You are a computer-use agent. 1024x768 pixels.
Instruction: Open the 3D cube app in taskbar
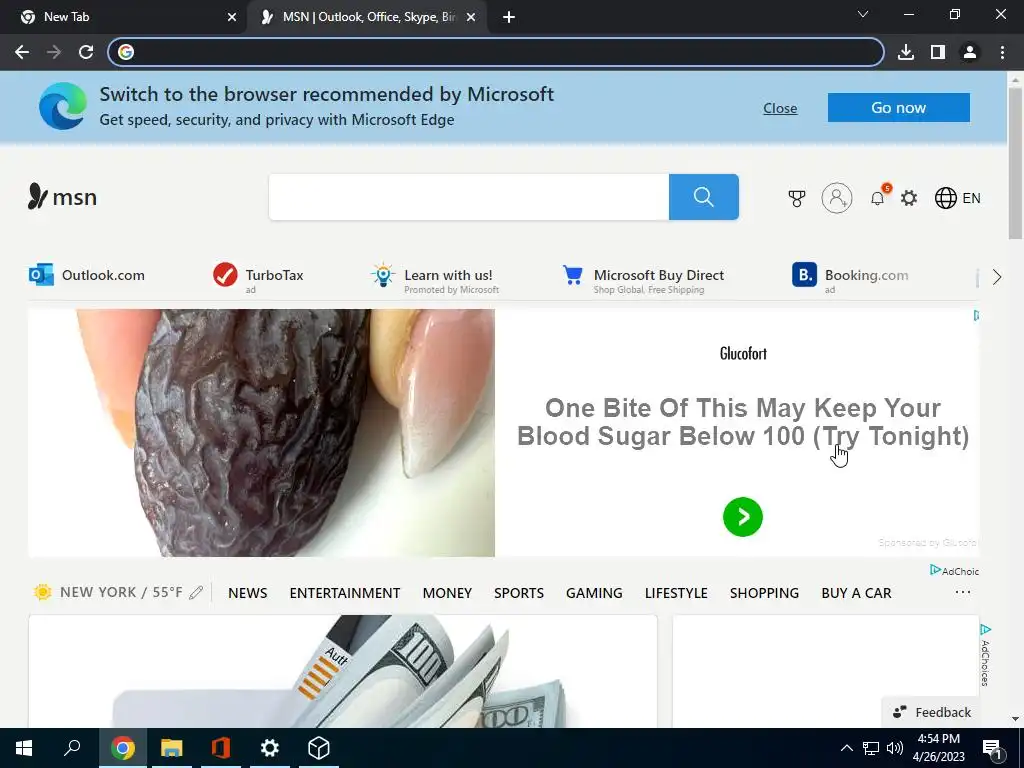pyautogui.click(x=319, y=748)
